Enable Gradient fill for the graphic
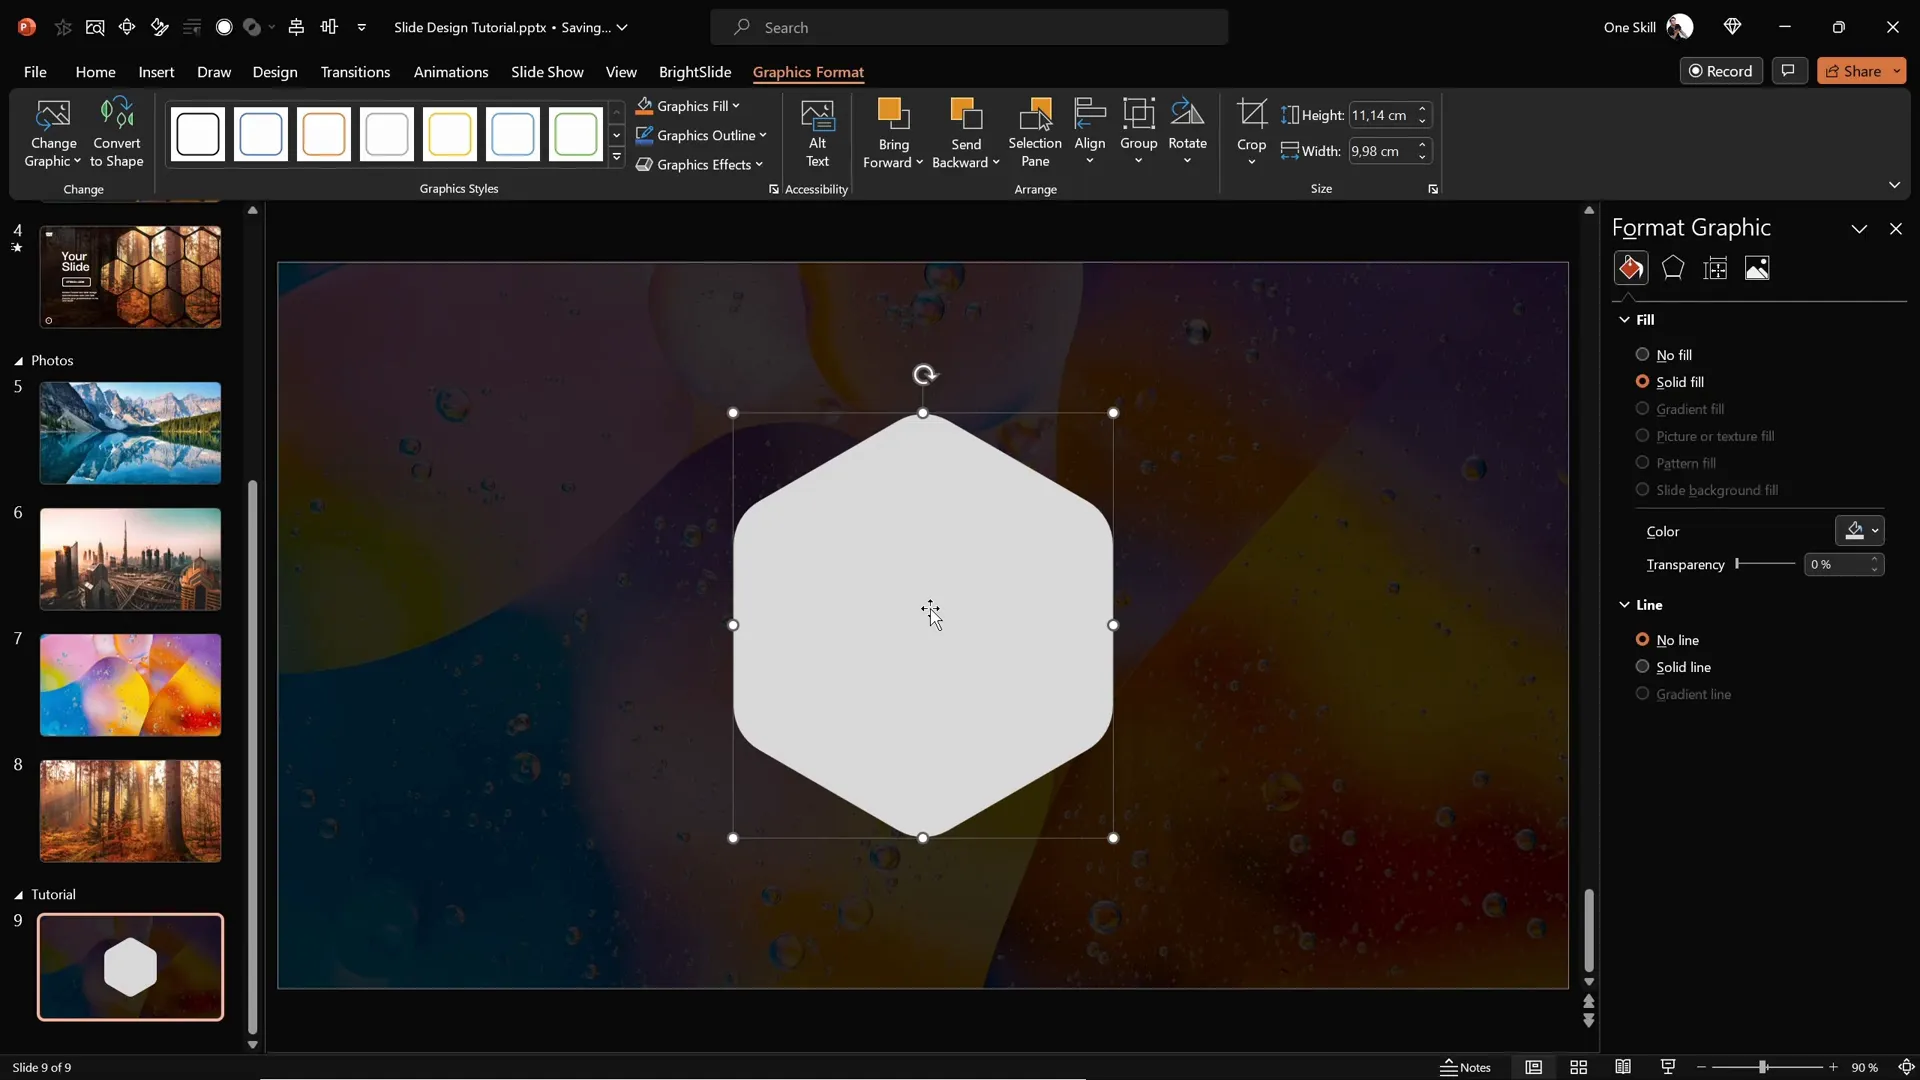 (1643, 409)
